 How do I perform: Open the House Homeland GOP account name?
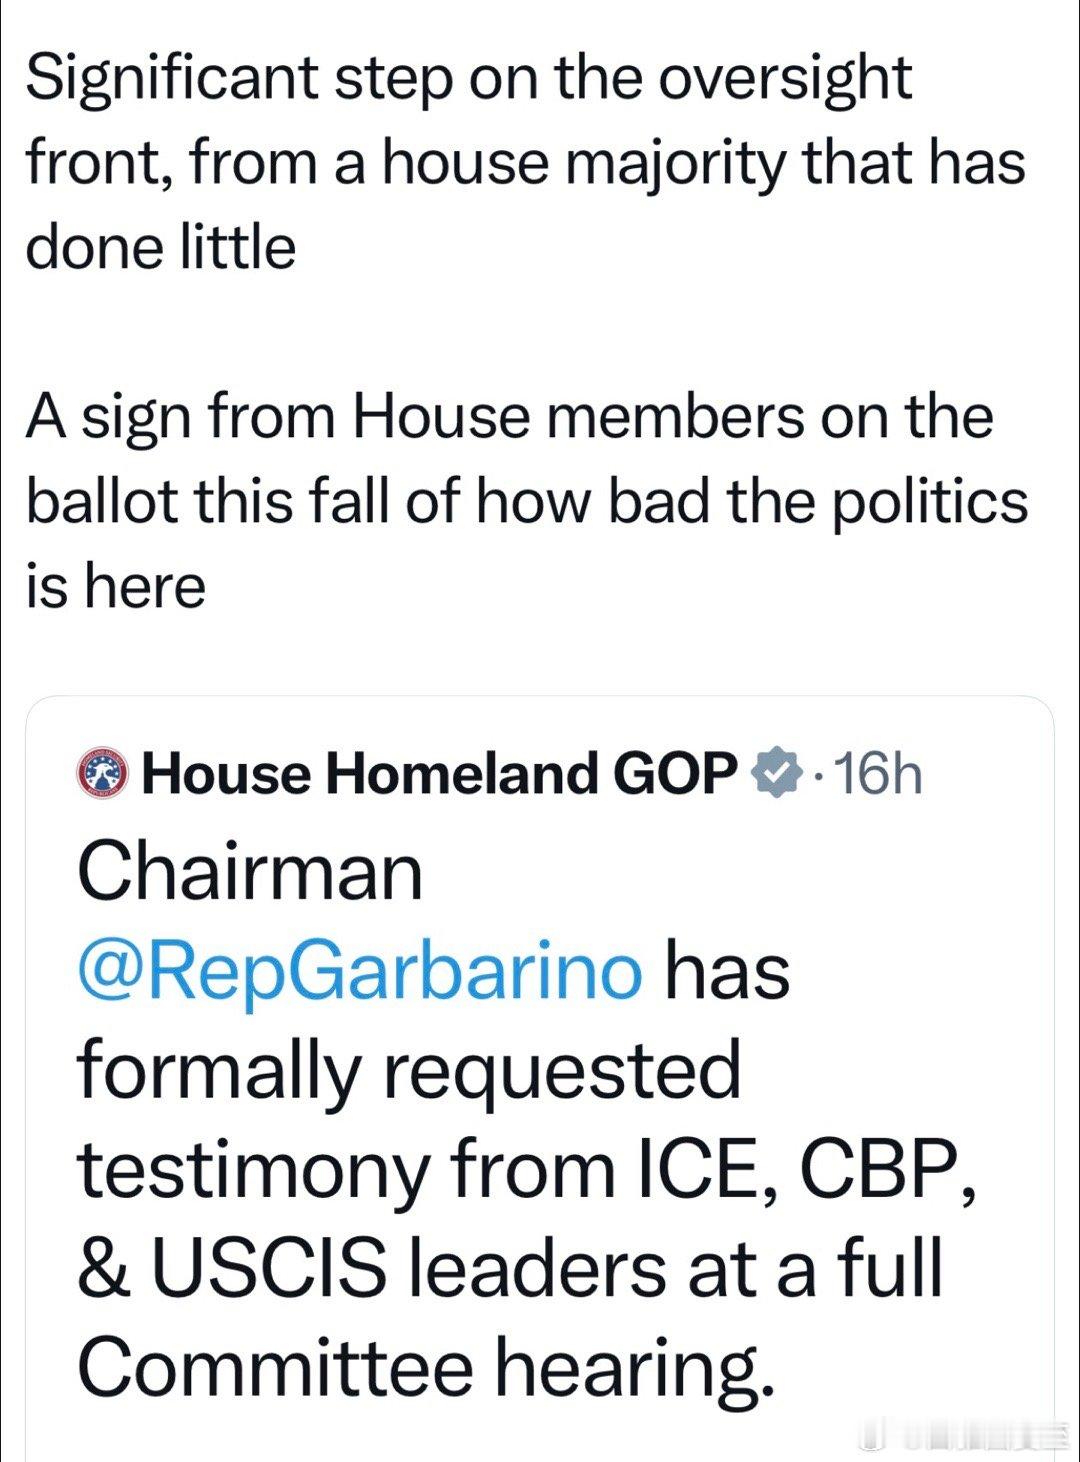click(x=439, y=773)
